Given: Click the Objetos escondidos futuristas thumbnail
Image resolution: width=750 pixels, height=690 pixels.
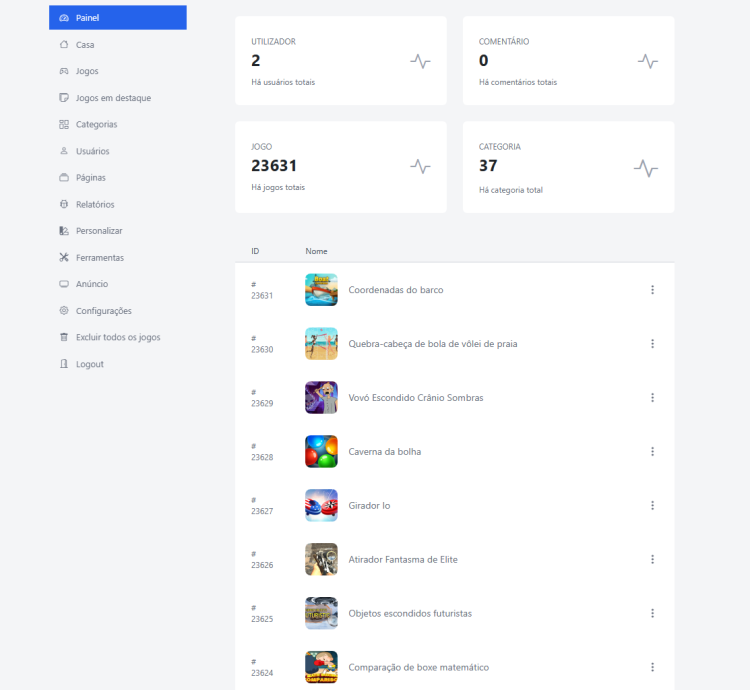Looking at the screenshot, I should click(x=321, y=613).
